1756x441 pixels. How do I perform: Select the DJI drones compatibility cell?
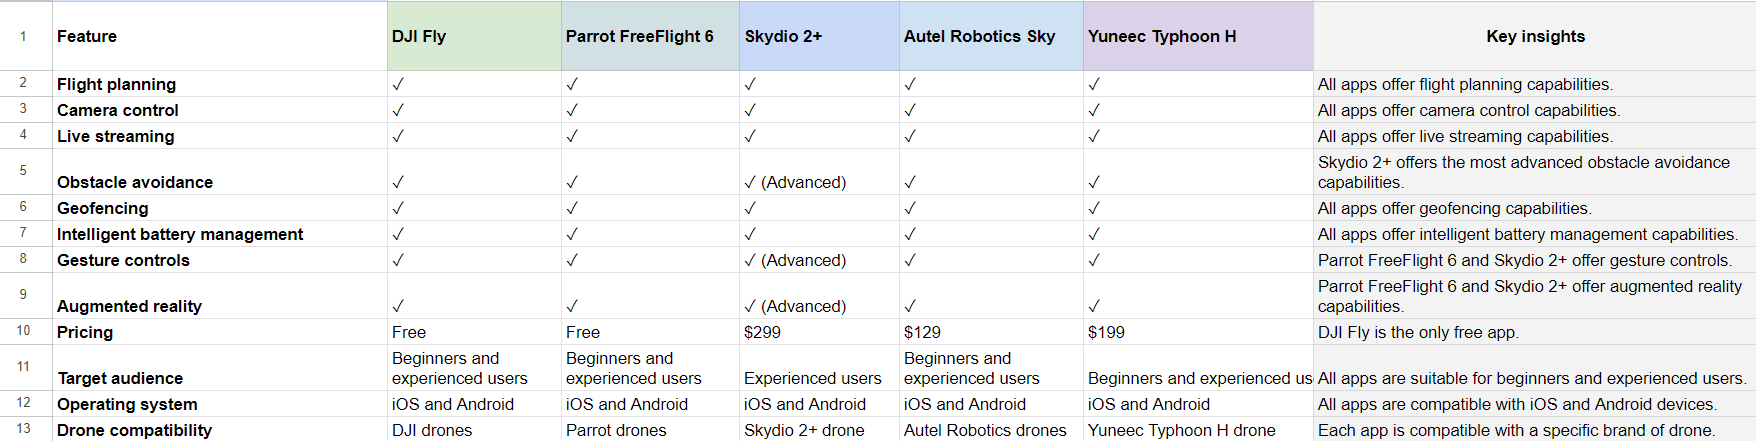[x=474, y=430]
